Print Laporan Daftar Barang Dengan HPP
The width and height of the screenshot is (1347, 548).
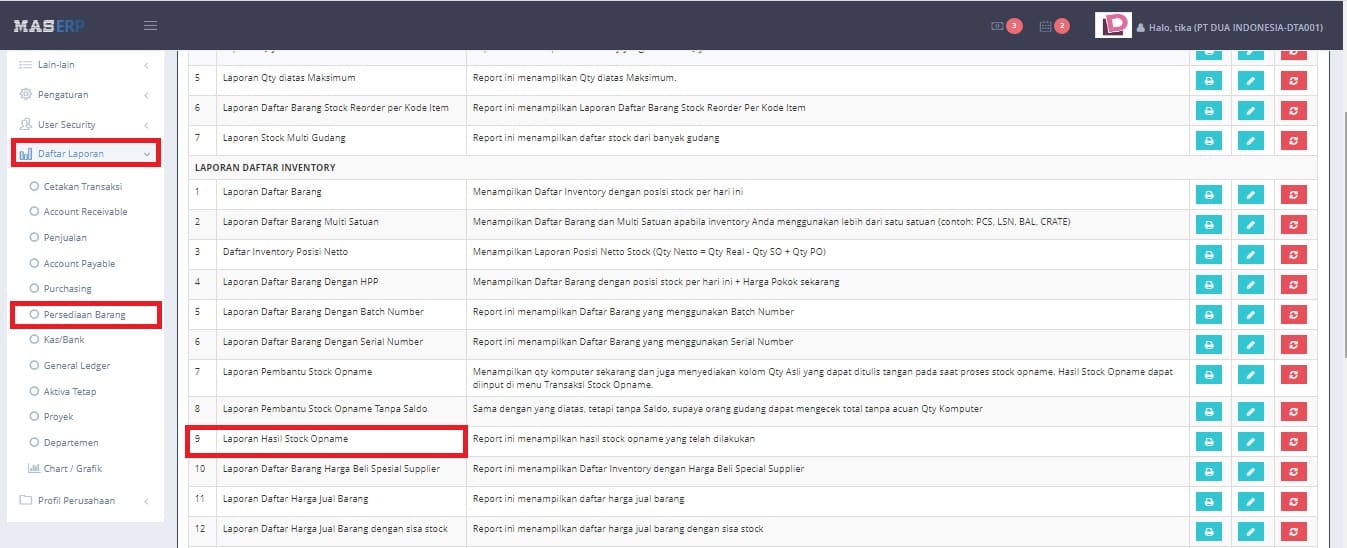(x=1208, y=285)
